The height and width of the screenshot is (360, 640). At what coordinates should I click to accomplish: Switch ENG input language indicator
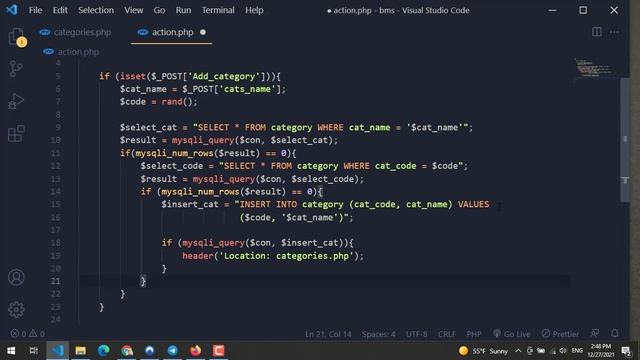point(577,351)
